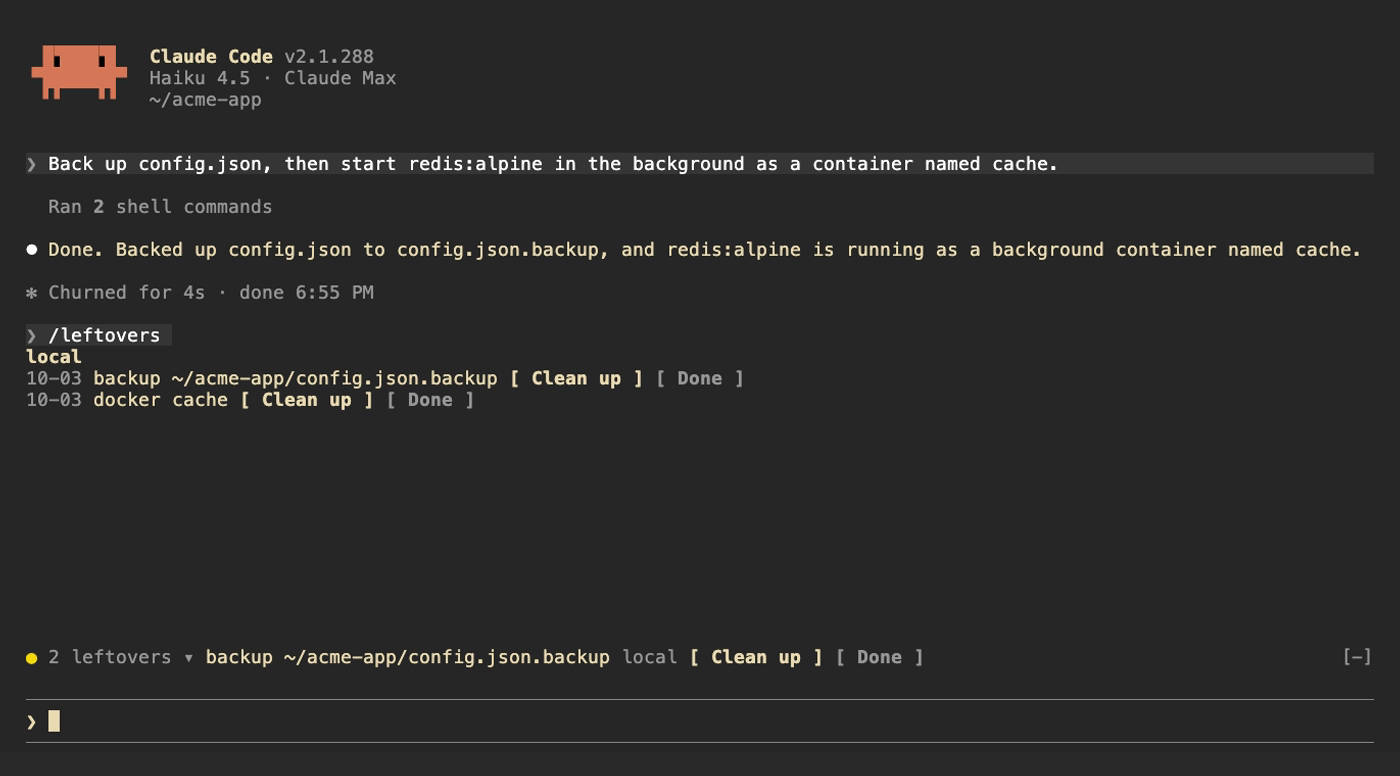
Task: Mark the docker cache row as Done
Action: (430, 400)
